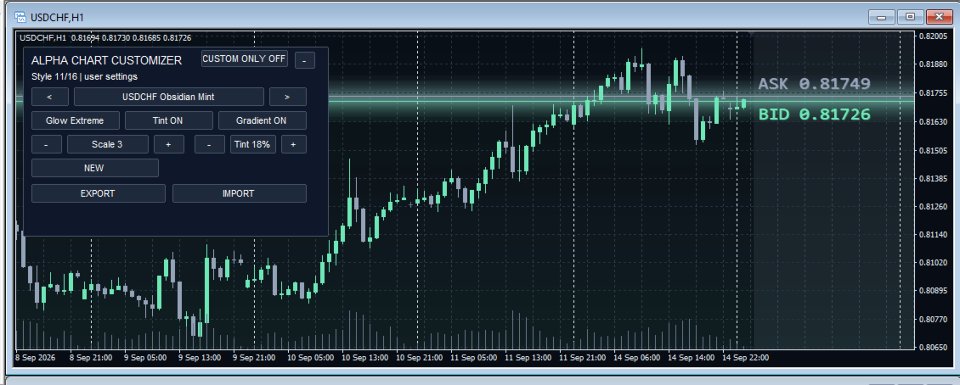Create a NEW style
The width and height of the screenshot is (960, 385).
[94, 168]
